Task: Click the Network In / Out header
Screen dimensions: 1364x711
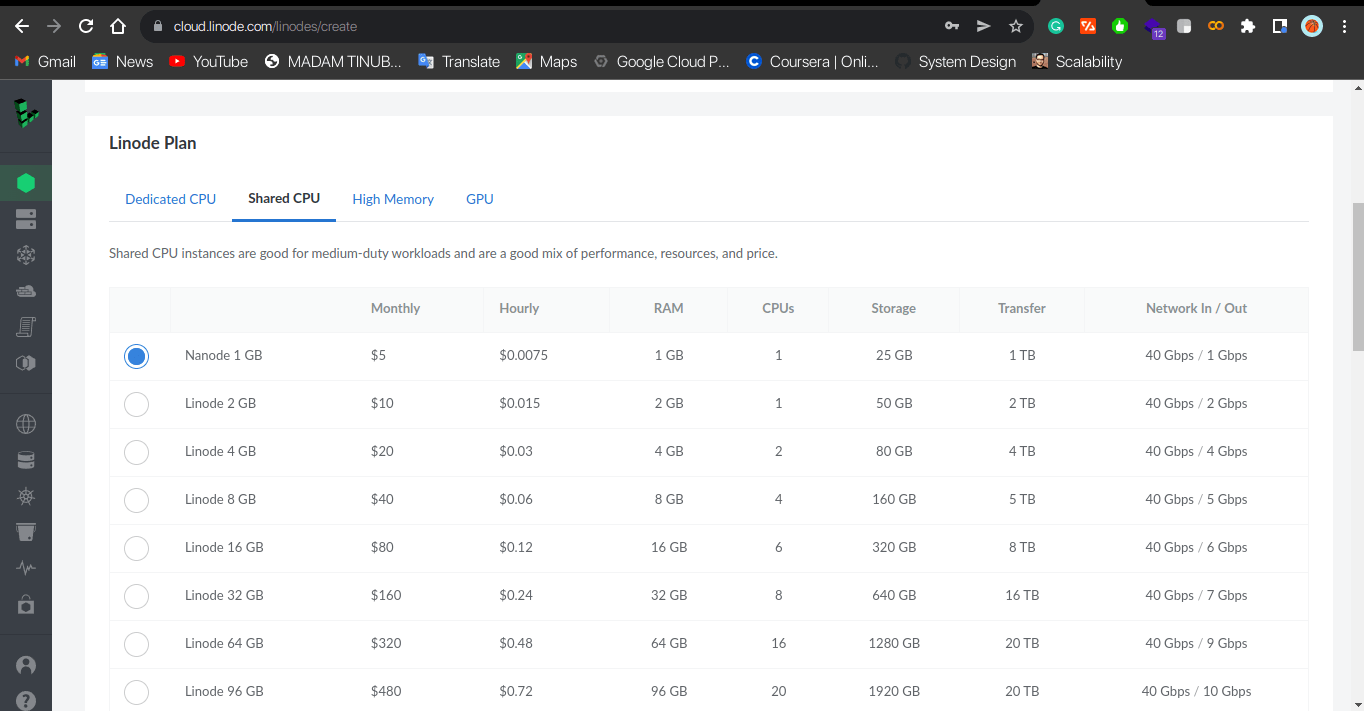Action: [x=1196, y=309]
